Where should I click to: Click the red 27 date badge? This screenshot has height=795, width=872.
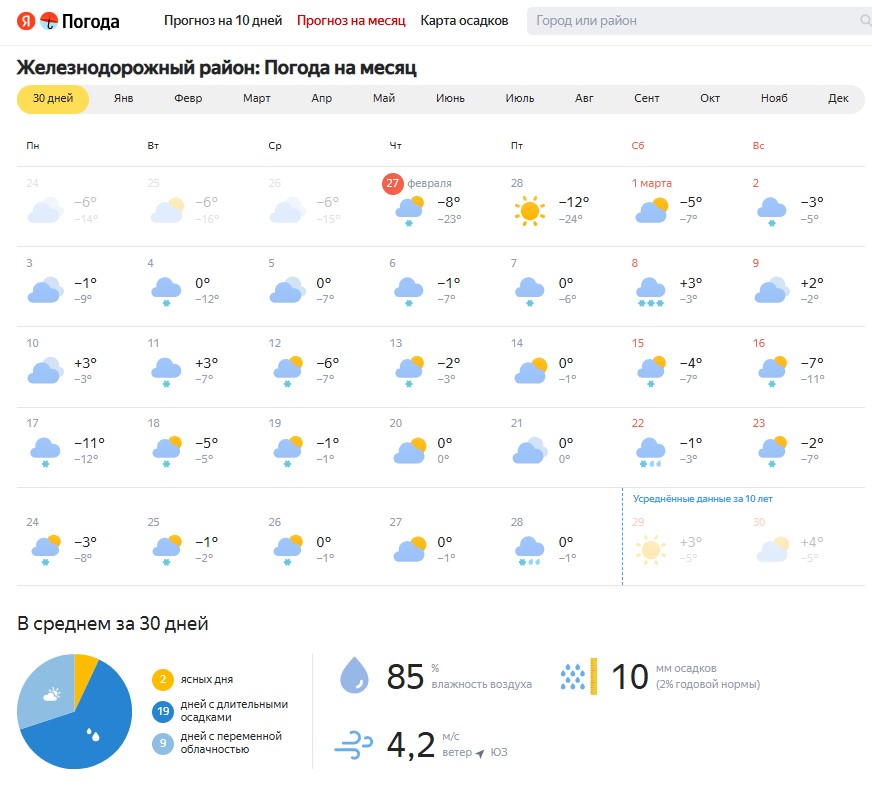(393, 183)
